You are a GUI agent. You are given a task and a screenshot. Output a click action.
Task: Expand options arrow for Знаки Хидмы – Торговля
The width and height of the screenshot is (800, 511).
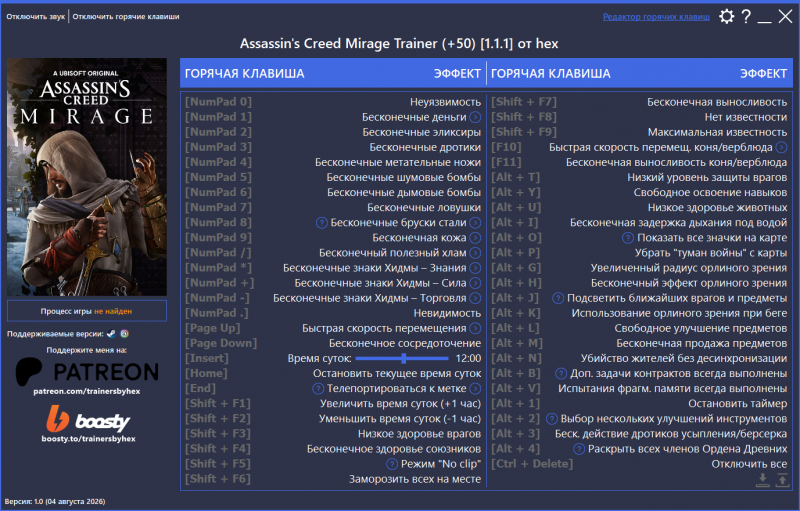point(475,298)
